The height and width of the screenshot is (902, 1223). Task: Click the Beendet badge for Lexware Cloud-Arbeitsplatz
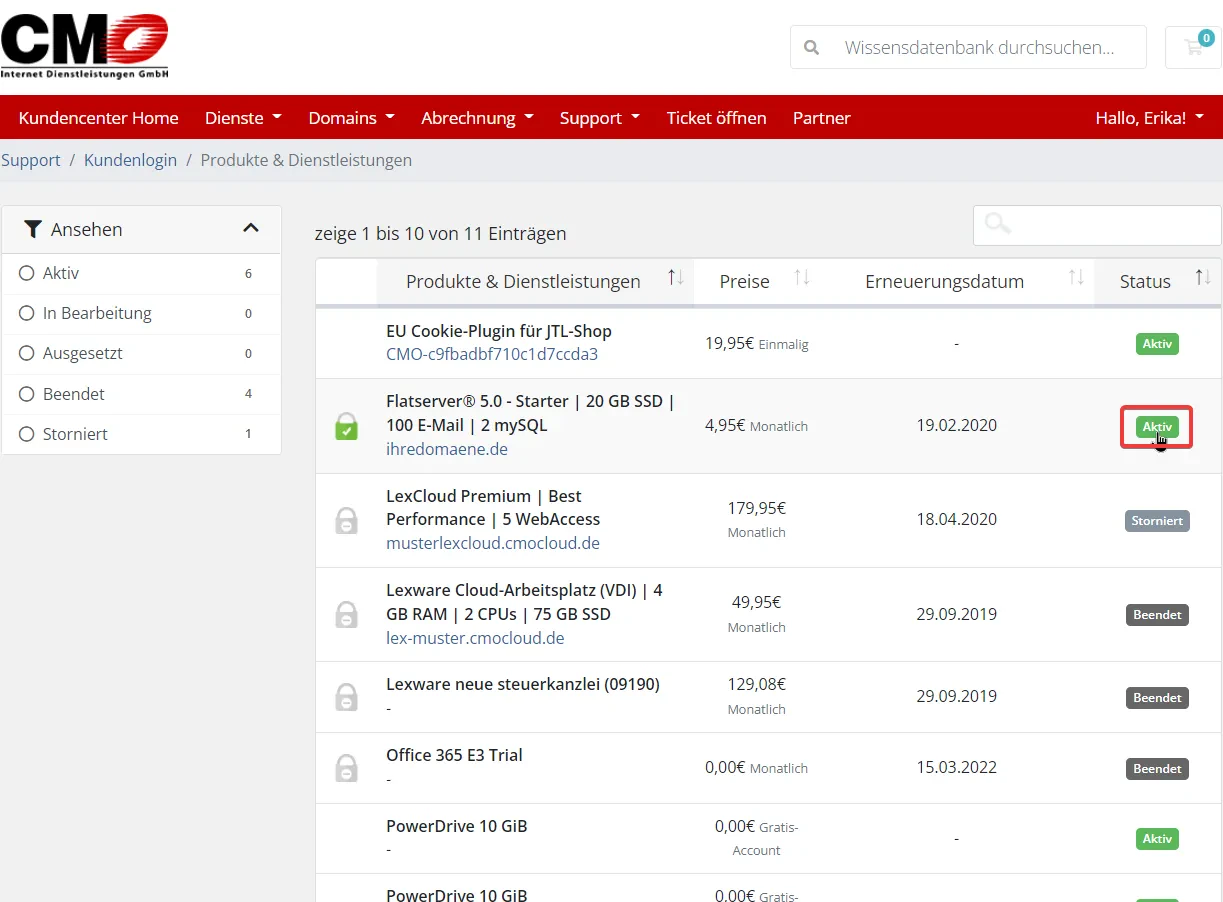pos(1157,615)
